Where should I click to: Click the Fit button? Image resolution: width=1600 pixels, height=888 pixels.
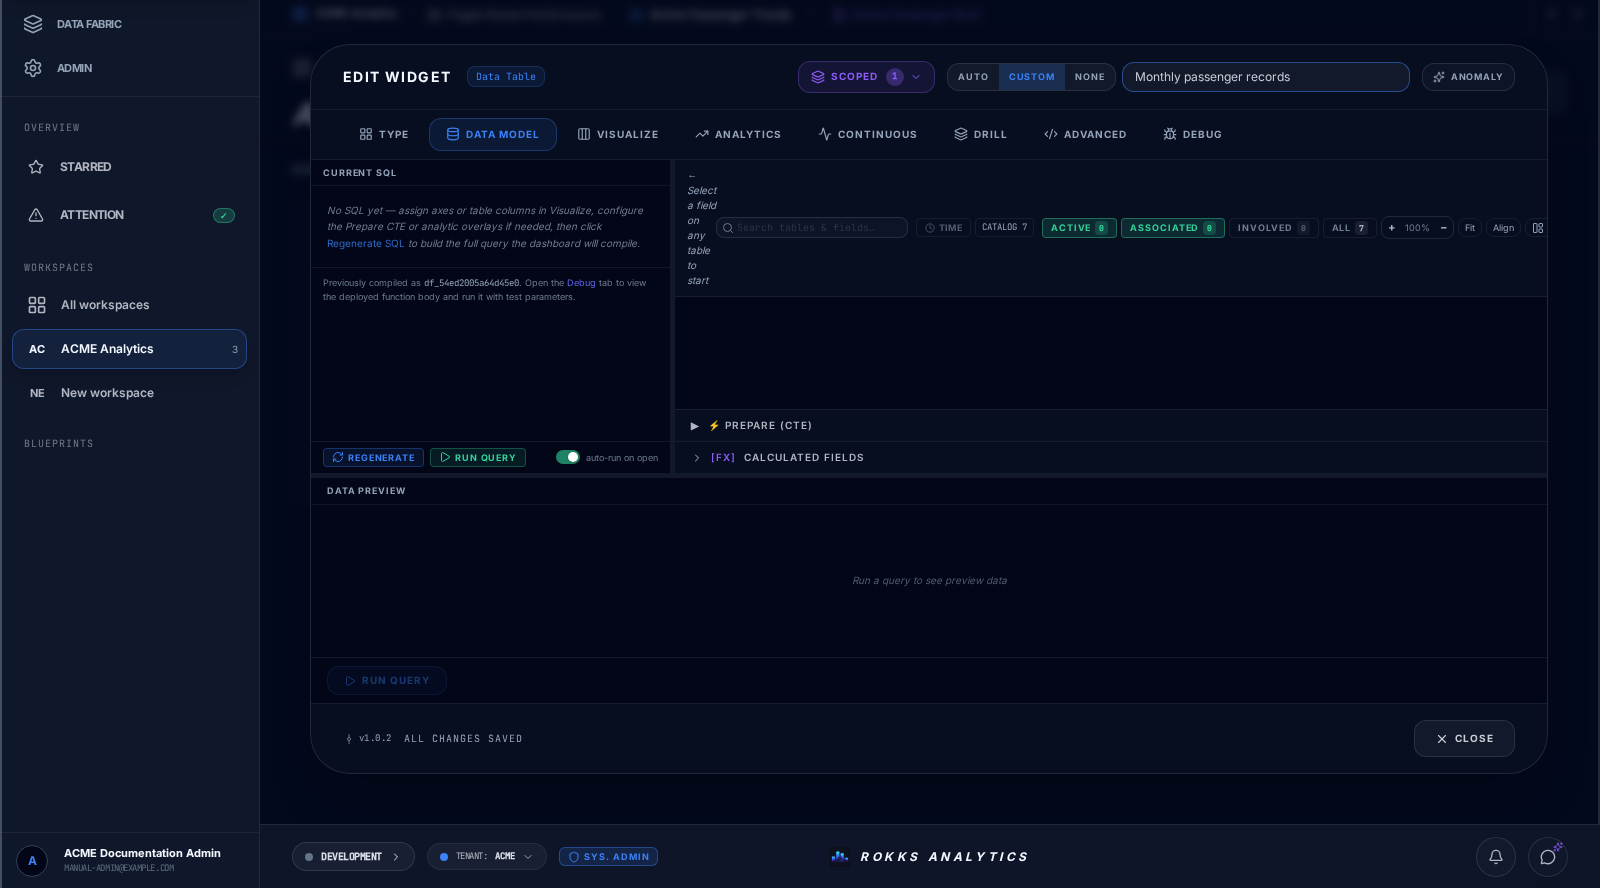(1470, 228)
